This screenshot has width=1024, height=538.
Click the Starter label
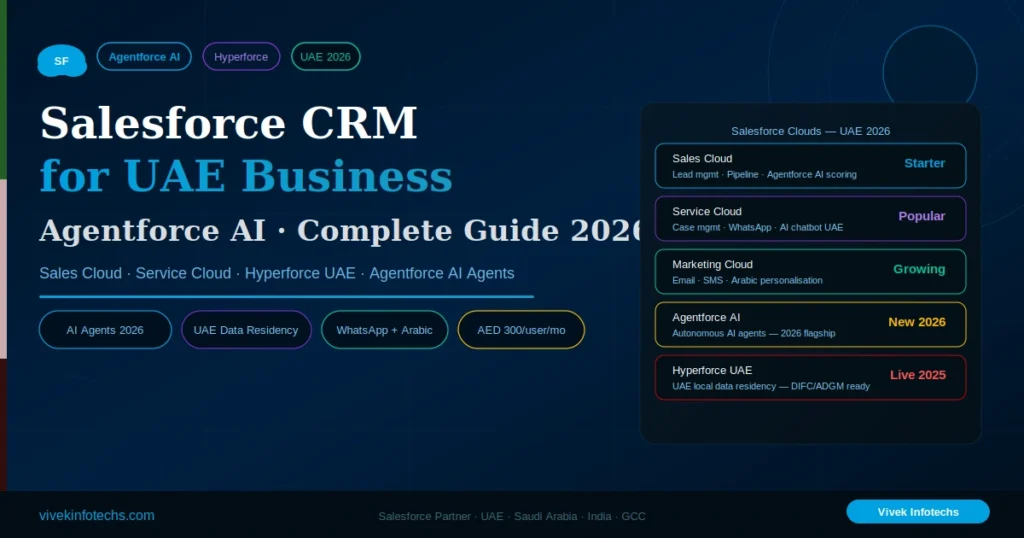pyautogui.click(x=924, y=163)
